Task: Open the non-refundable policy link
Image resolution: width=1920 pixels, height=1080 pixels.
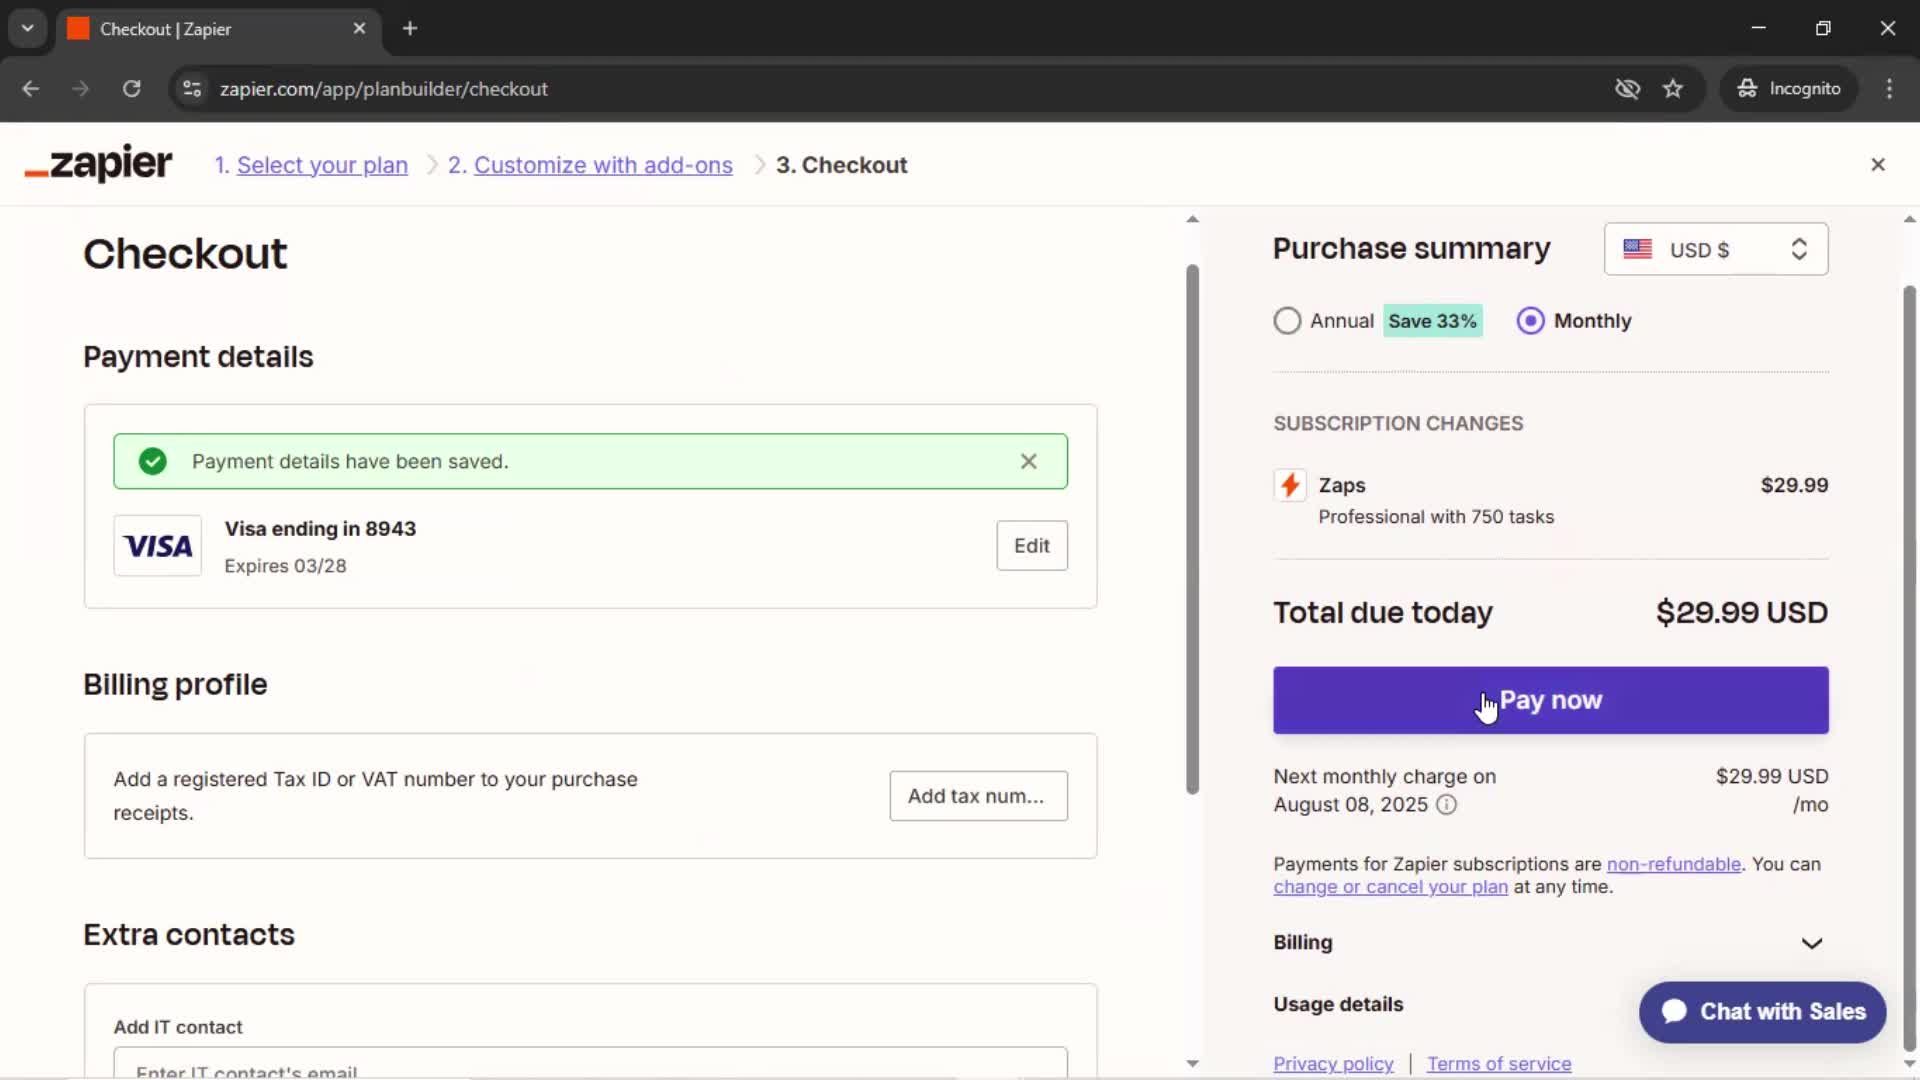Action: click(x=1673, y=864)
